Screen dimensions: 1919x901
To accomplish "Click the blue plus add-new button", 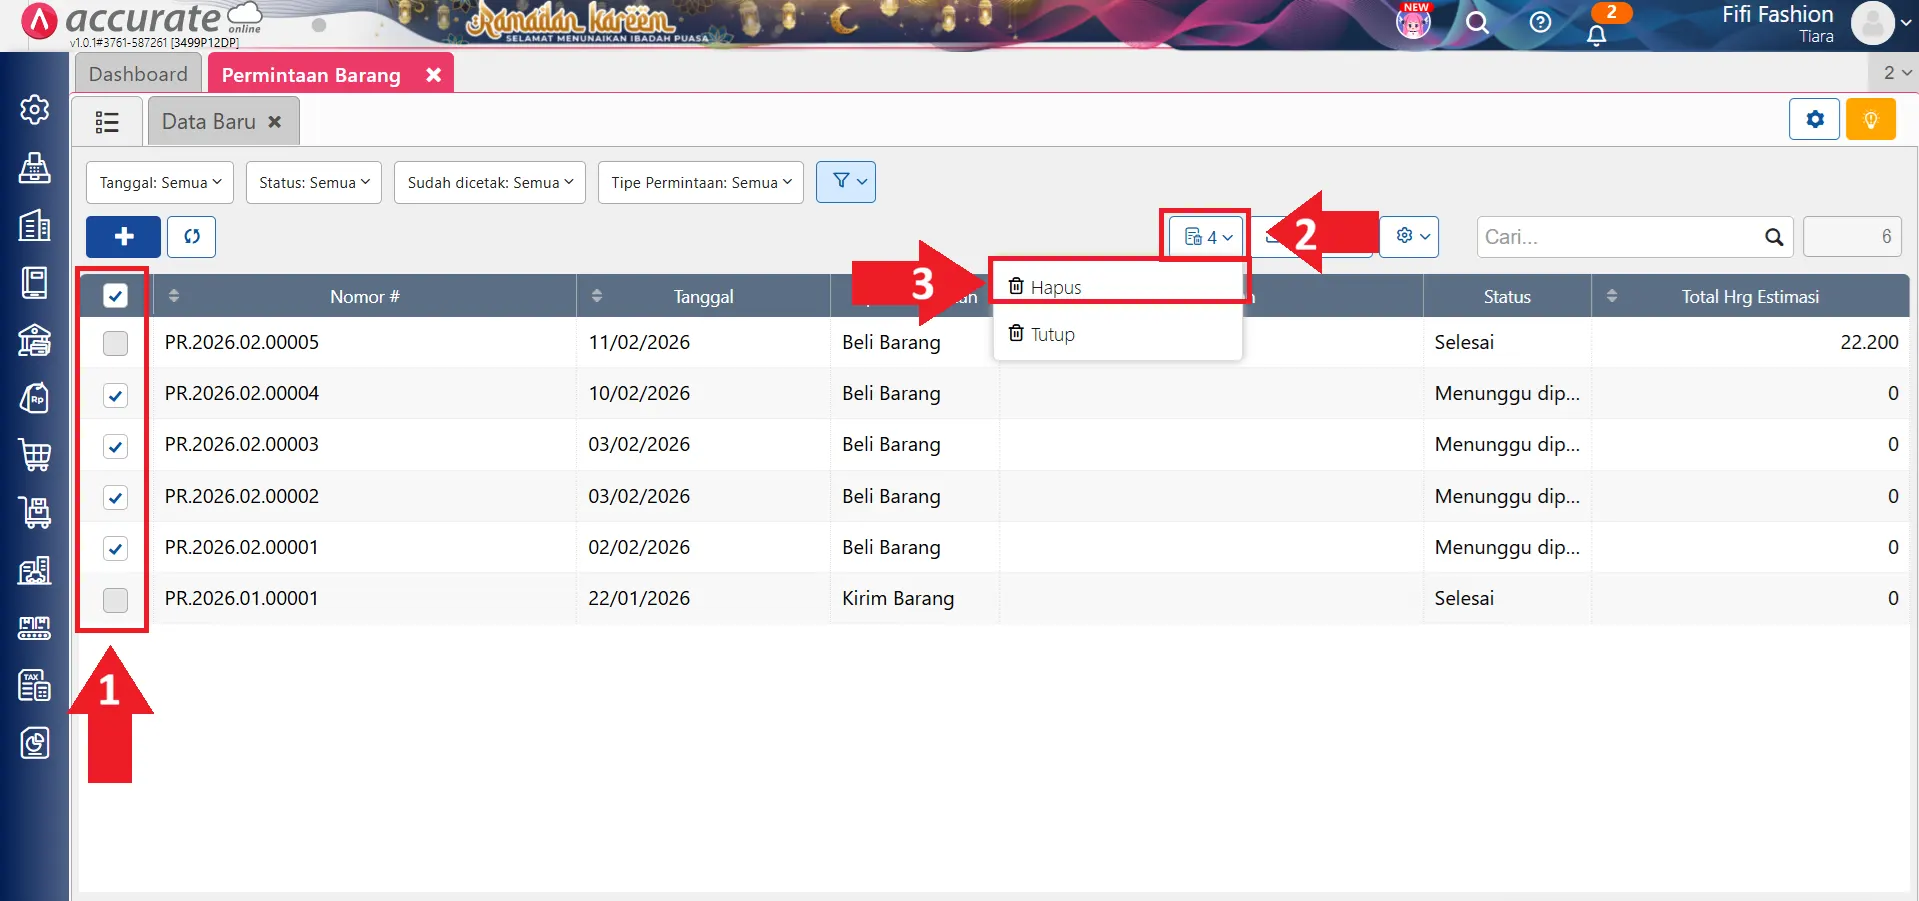I will pos(123,237).
